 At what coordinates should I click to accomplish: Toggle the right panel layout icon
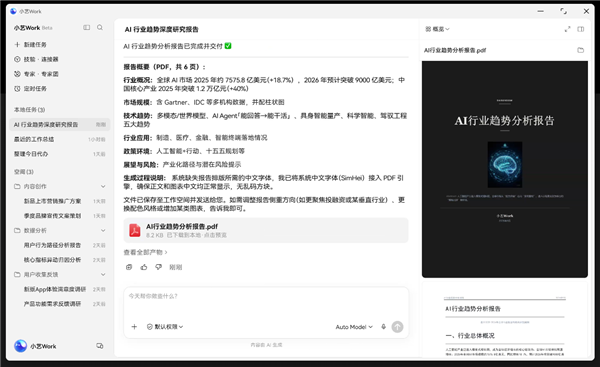[x=581, y=29]
